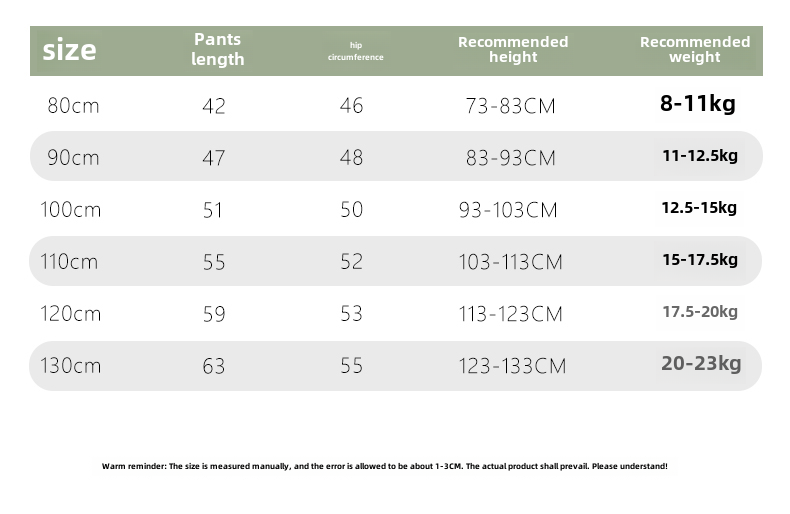The width and height of the screenshot is (790, 514).
Task: Select the 100cm size row label
Action: [x=70, y=210]
